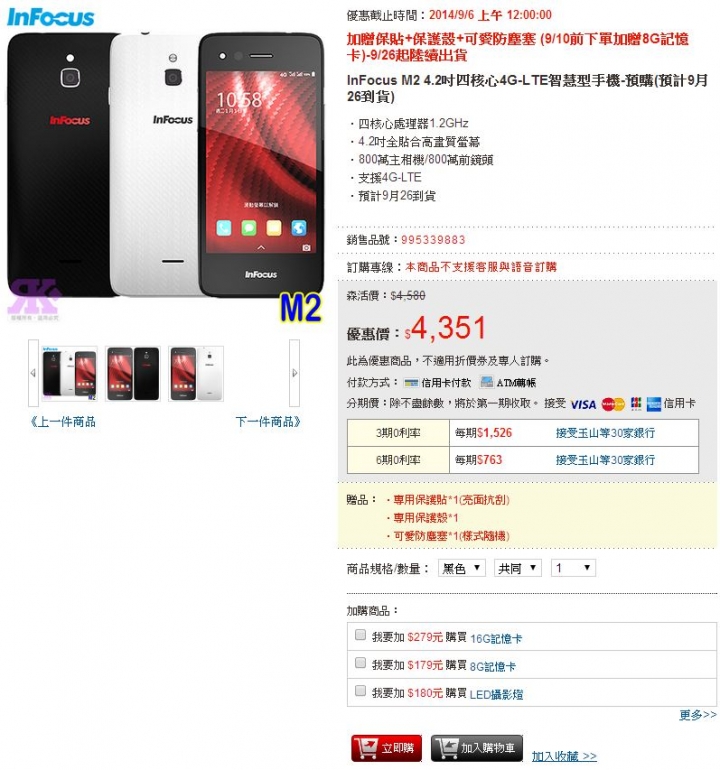Click the ATM transfer icon
720x770 pixels.
click(x=486, y=382)
